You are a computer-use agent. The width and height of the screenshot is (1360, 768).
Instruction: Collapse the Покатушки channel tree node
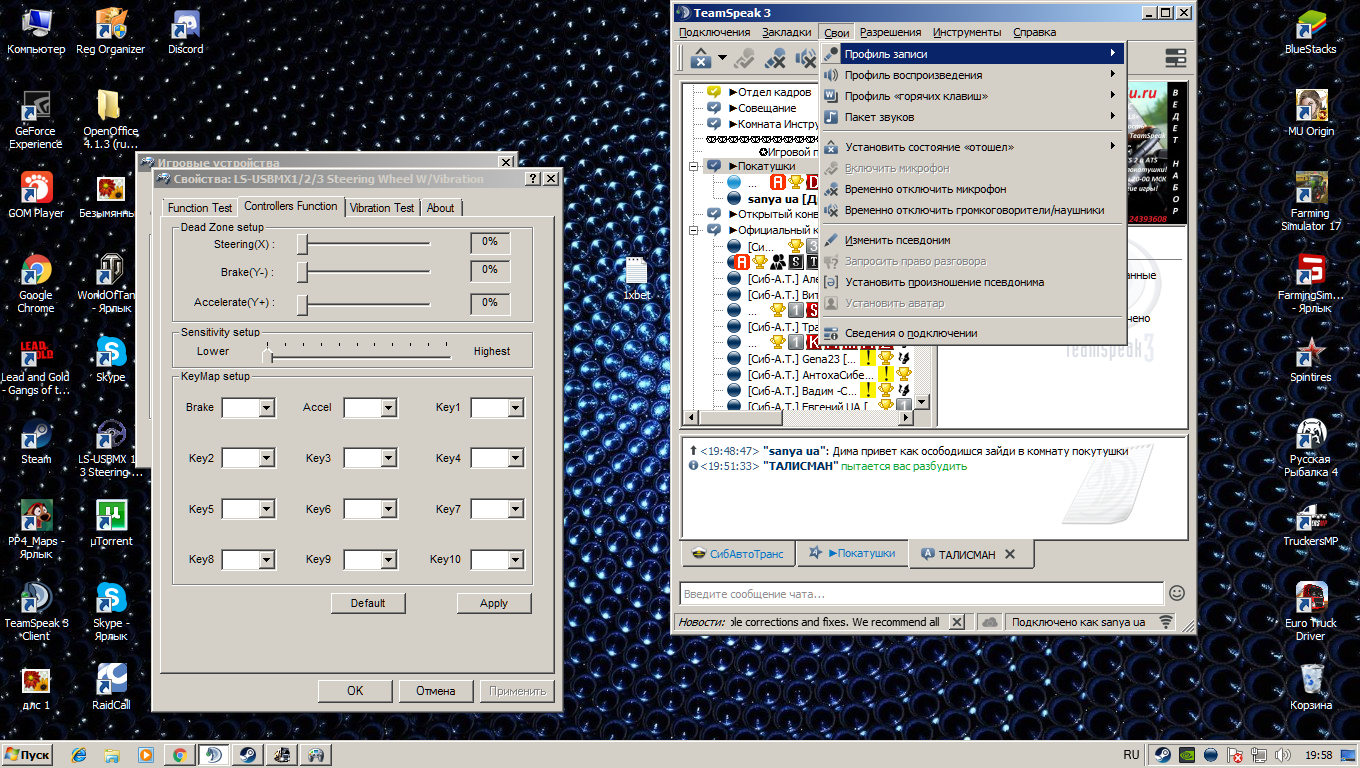693,166
